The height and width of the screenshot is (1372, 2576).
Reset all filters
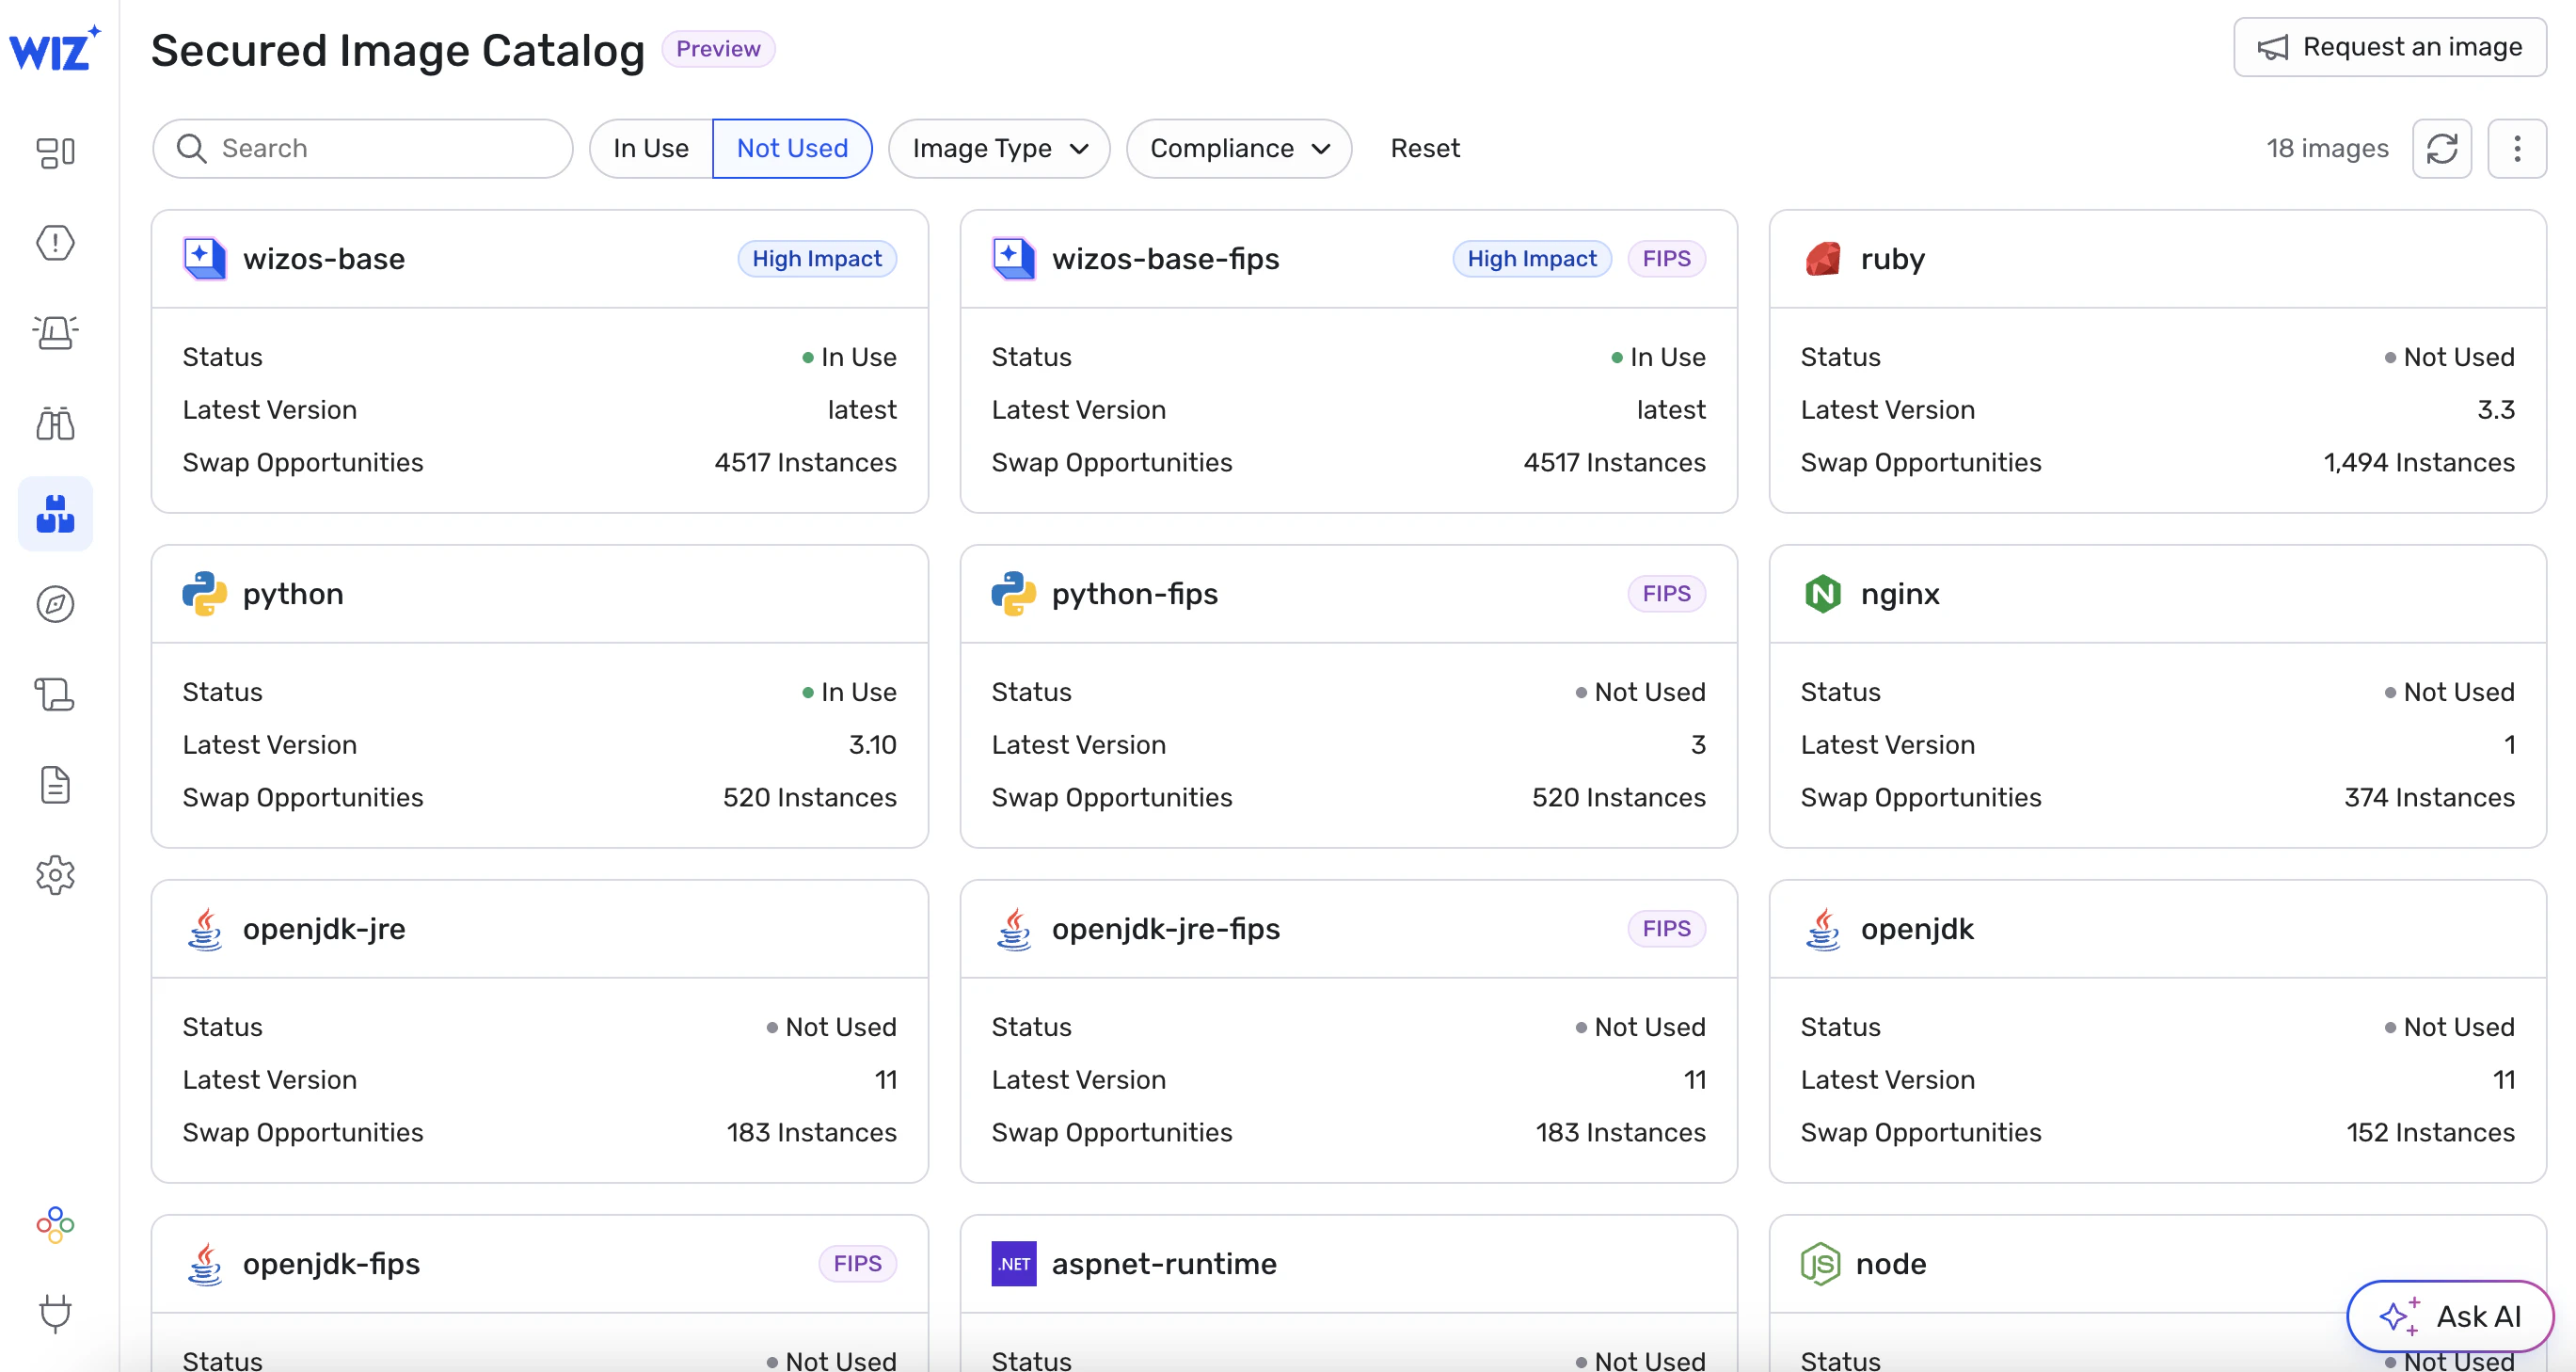pos(1425,149)
